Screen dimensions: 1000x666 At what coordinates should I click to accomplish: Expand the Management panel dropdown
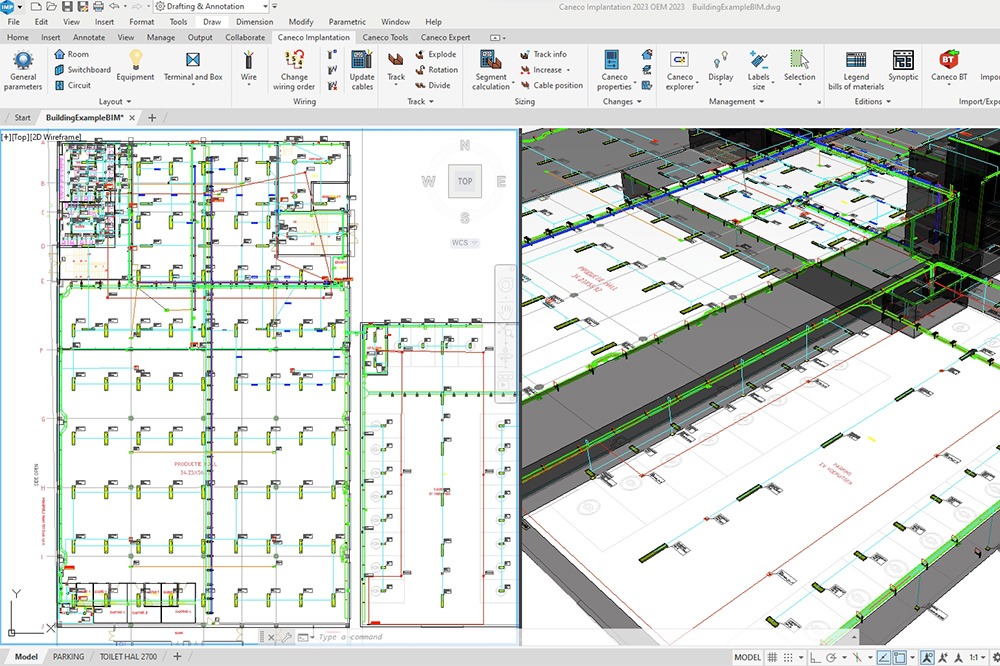coord(736,101)
